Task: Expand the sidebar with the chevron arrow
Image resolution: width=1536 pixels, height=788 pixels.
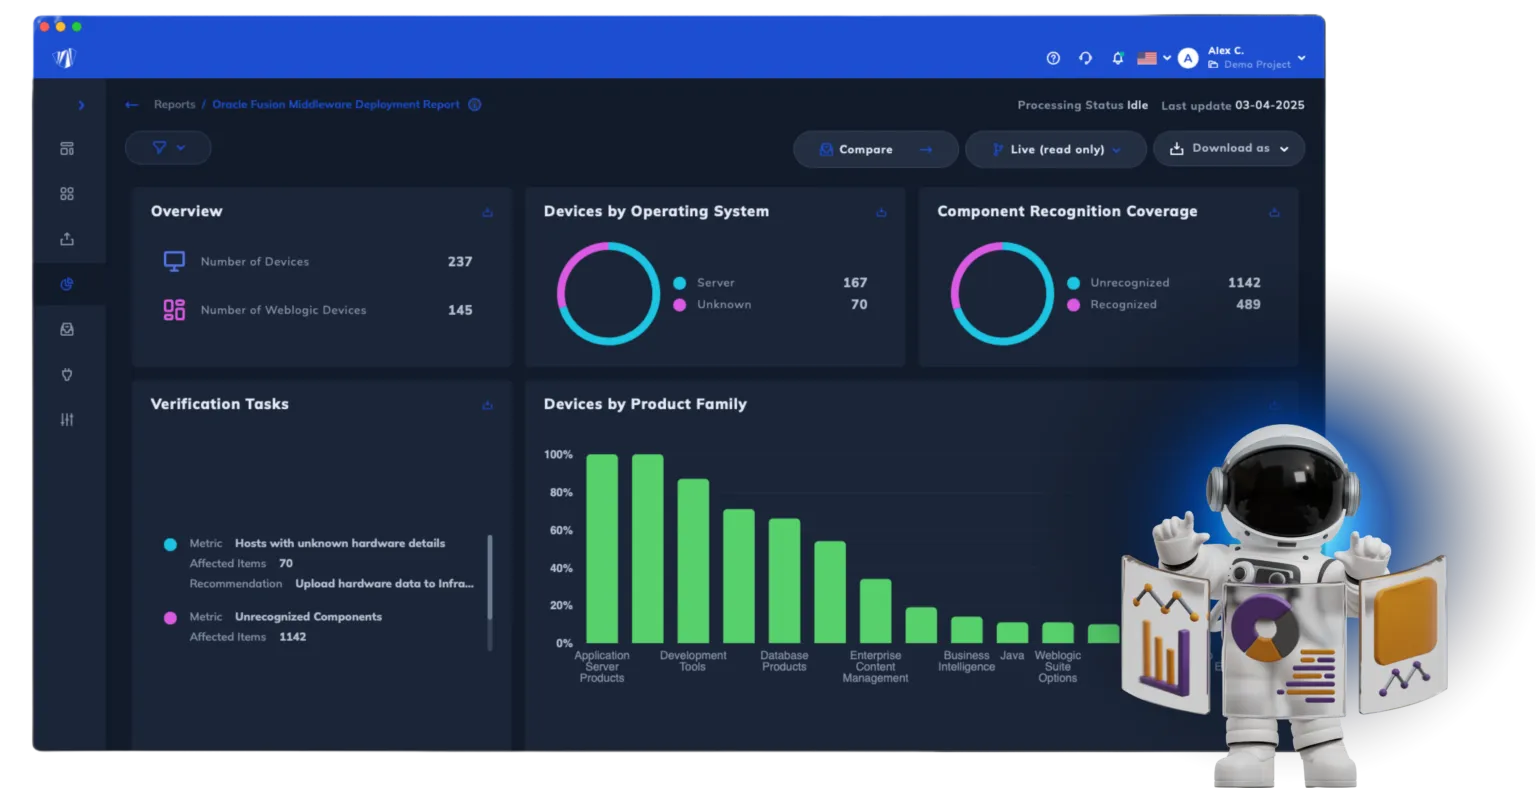Action: coord(81,105)
